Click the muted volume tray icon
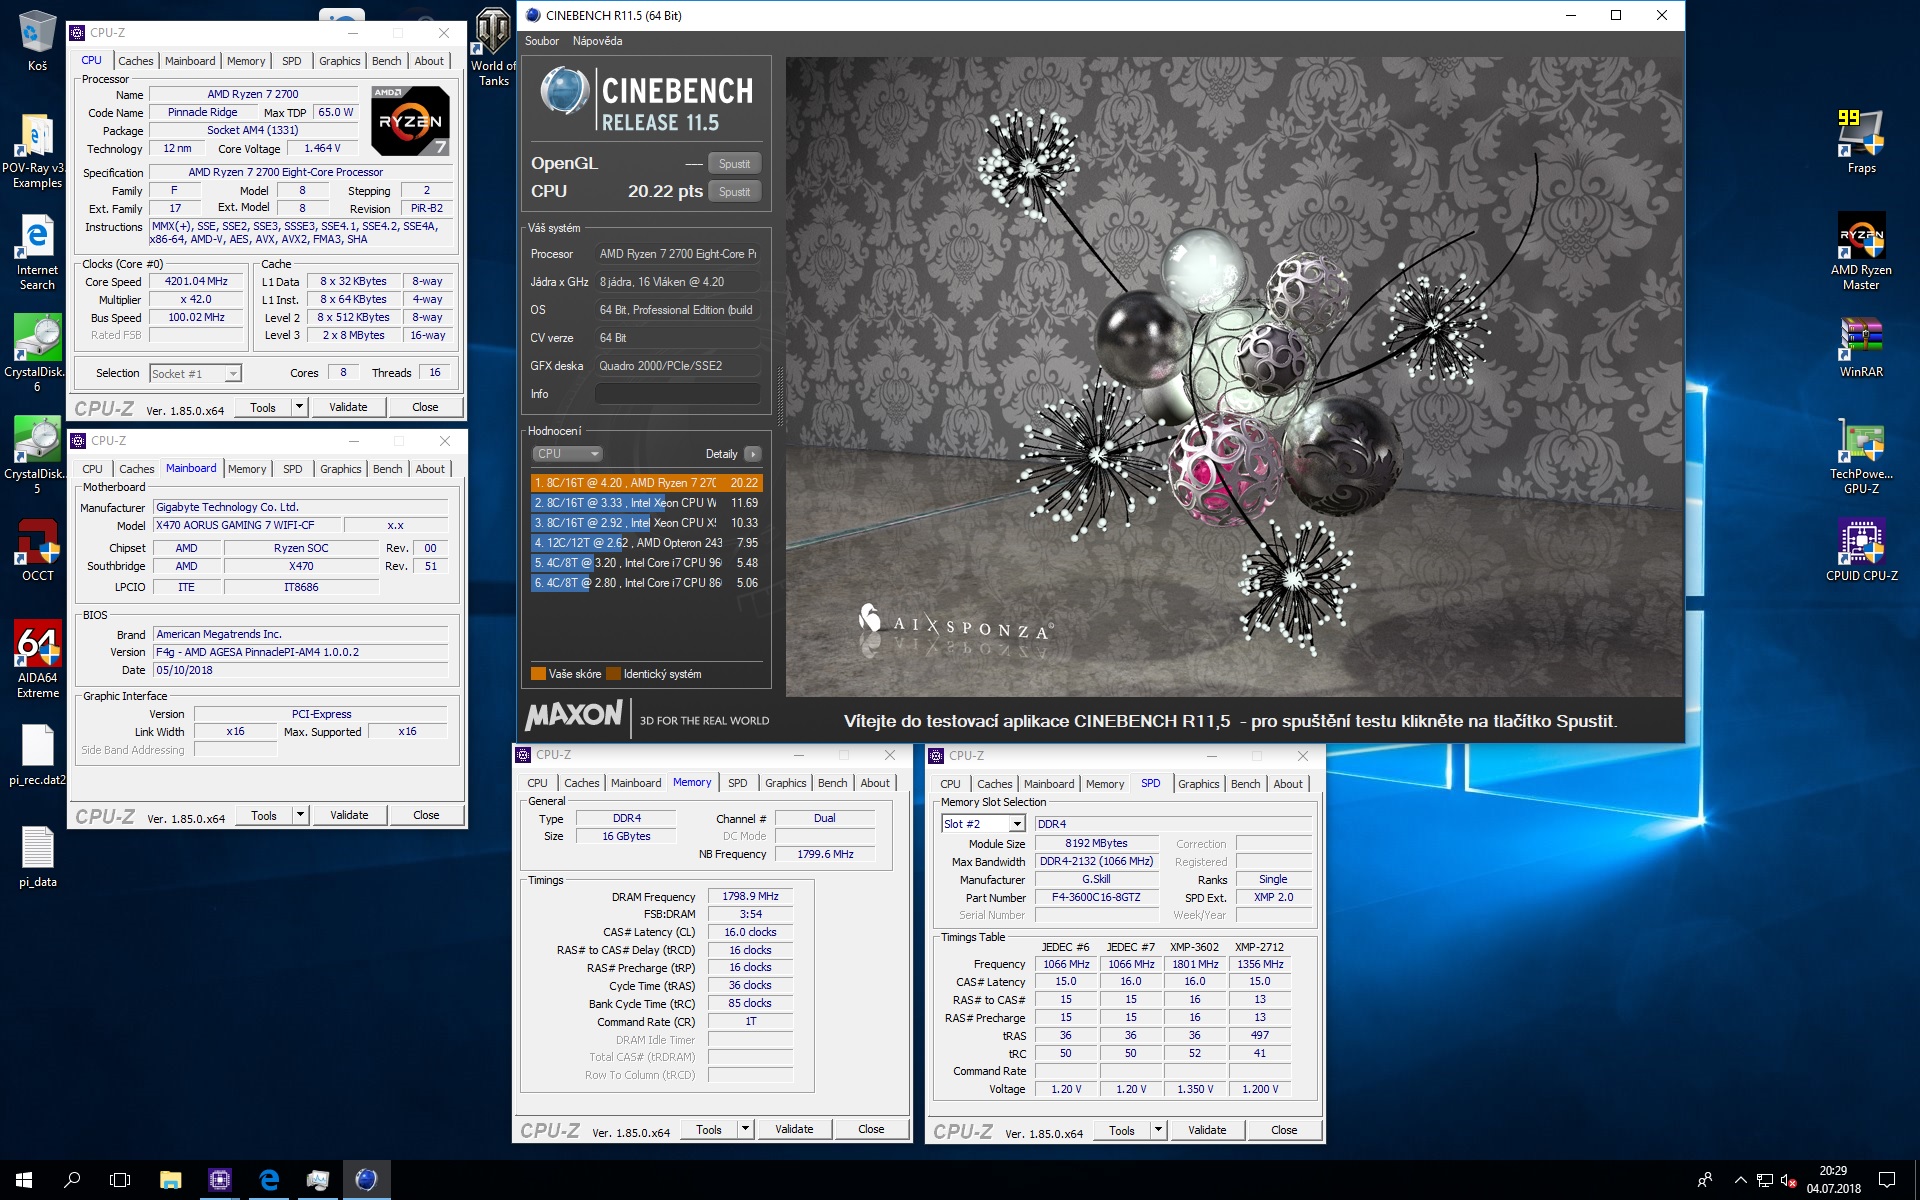This screenshot has width=1920, height=1200. (1789, 1180)
